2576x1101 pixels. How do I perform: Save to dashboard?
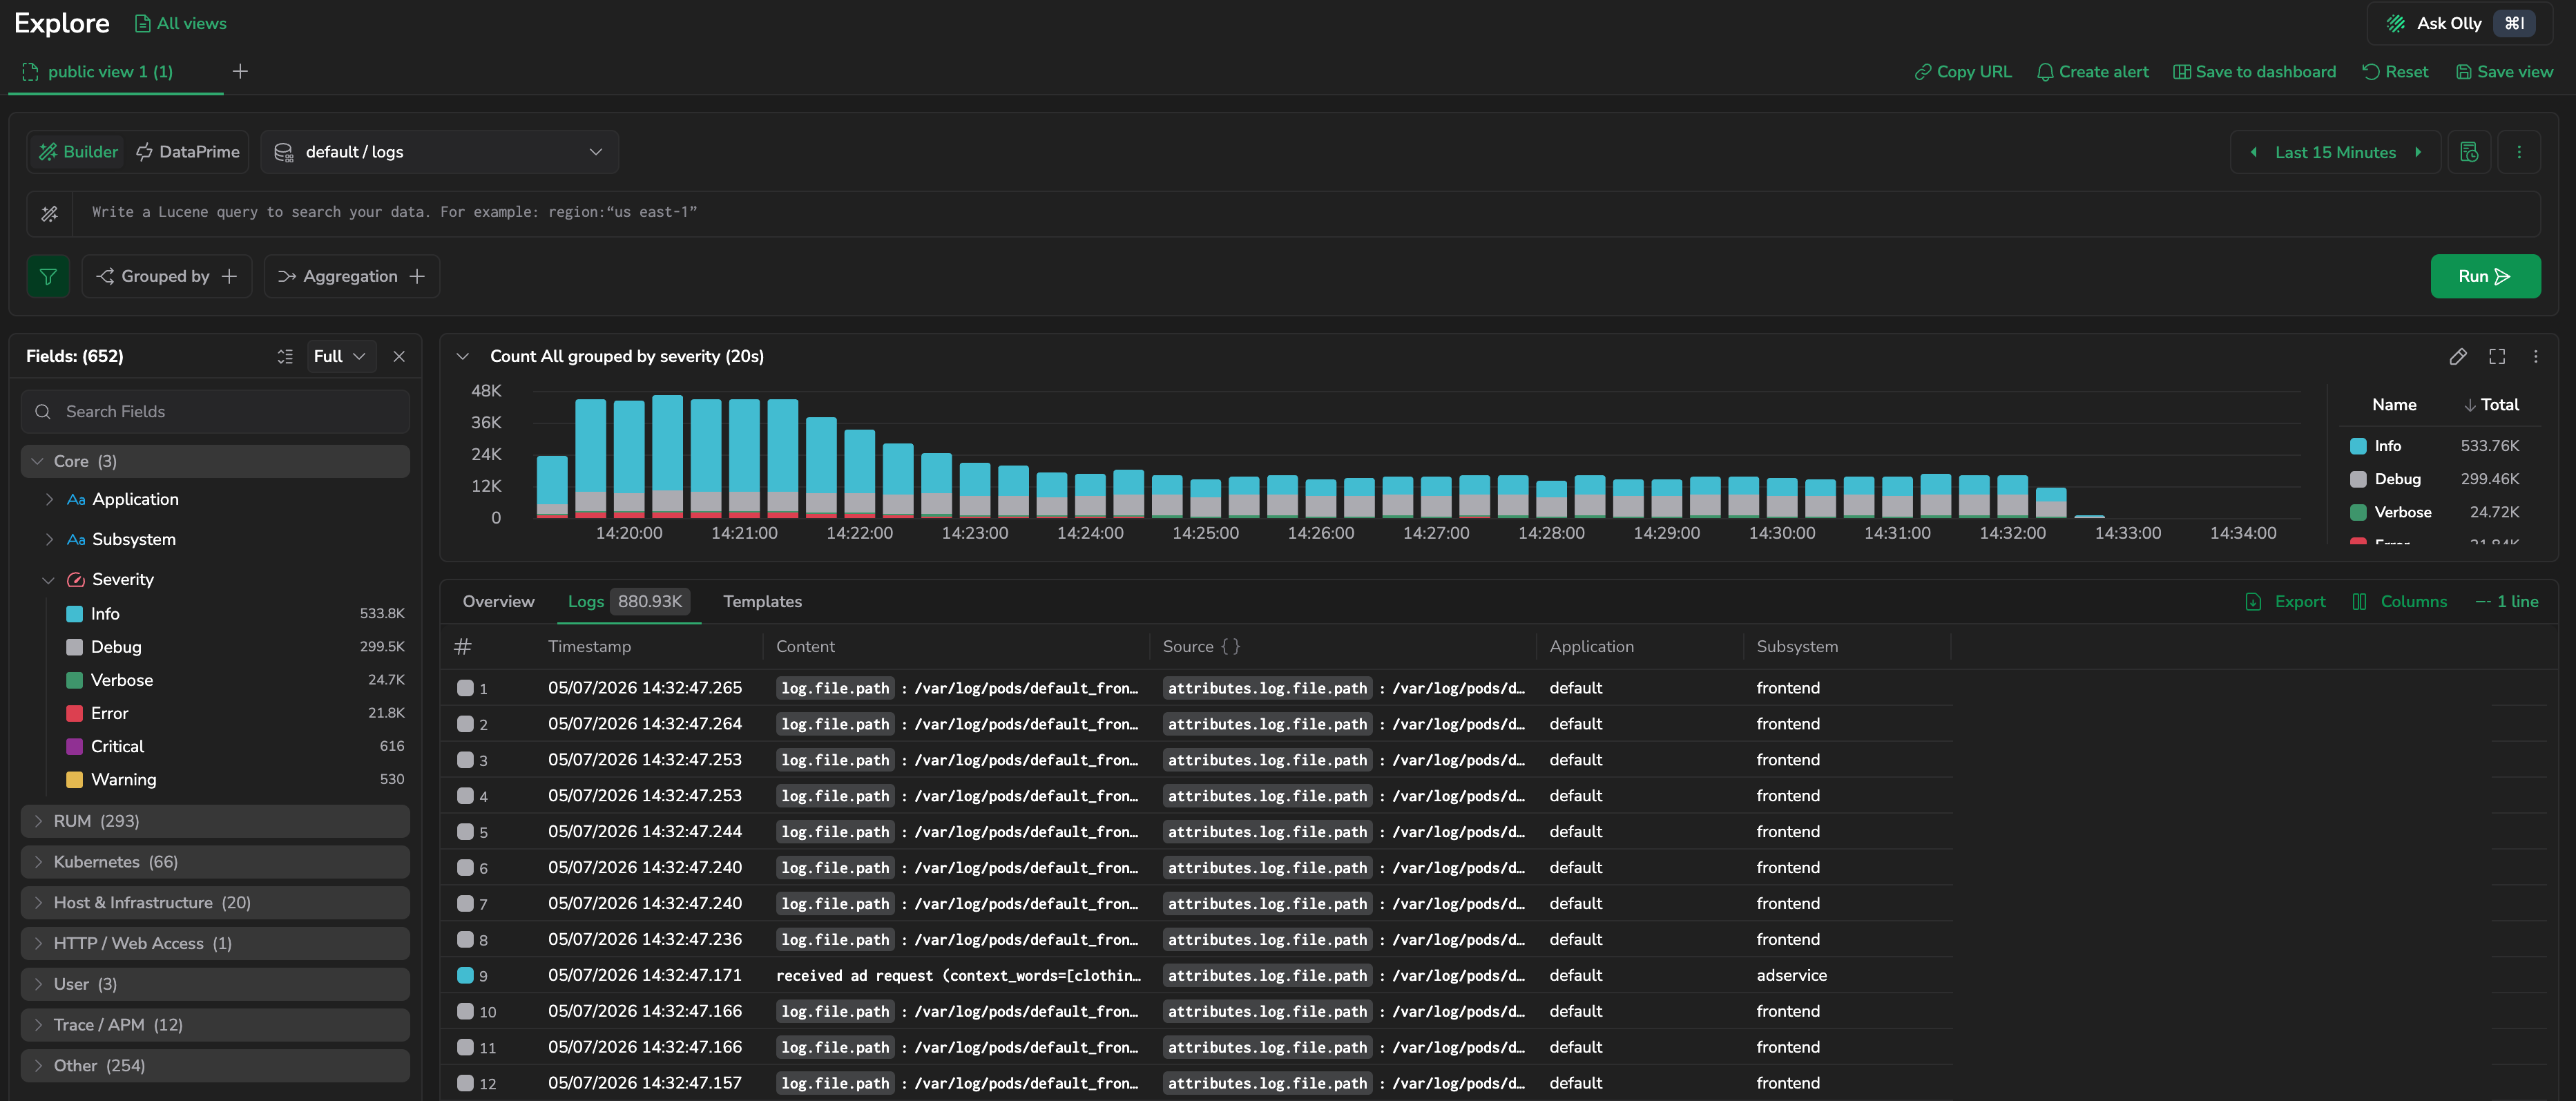pyautogui.click(x=2255, y=72)
